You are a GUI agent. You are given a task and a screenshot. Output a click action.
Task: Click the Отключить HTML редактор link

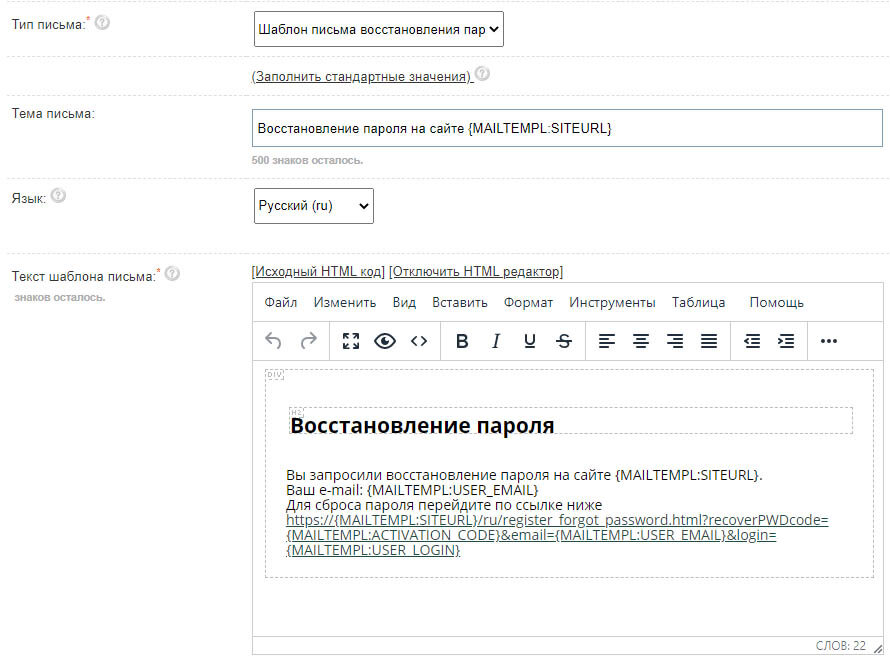pos(476,272)
